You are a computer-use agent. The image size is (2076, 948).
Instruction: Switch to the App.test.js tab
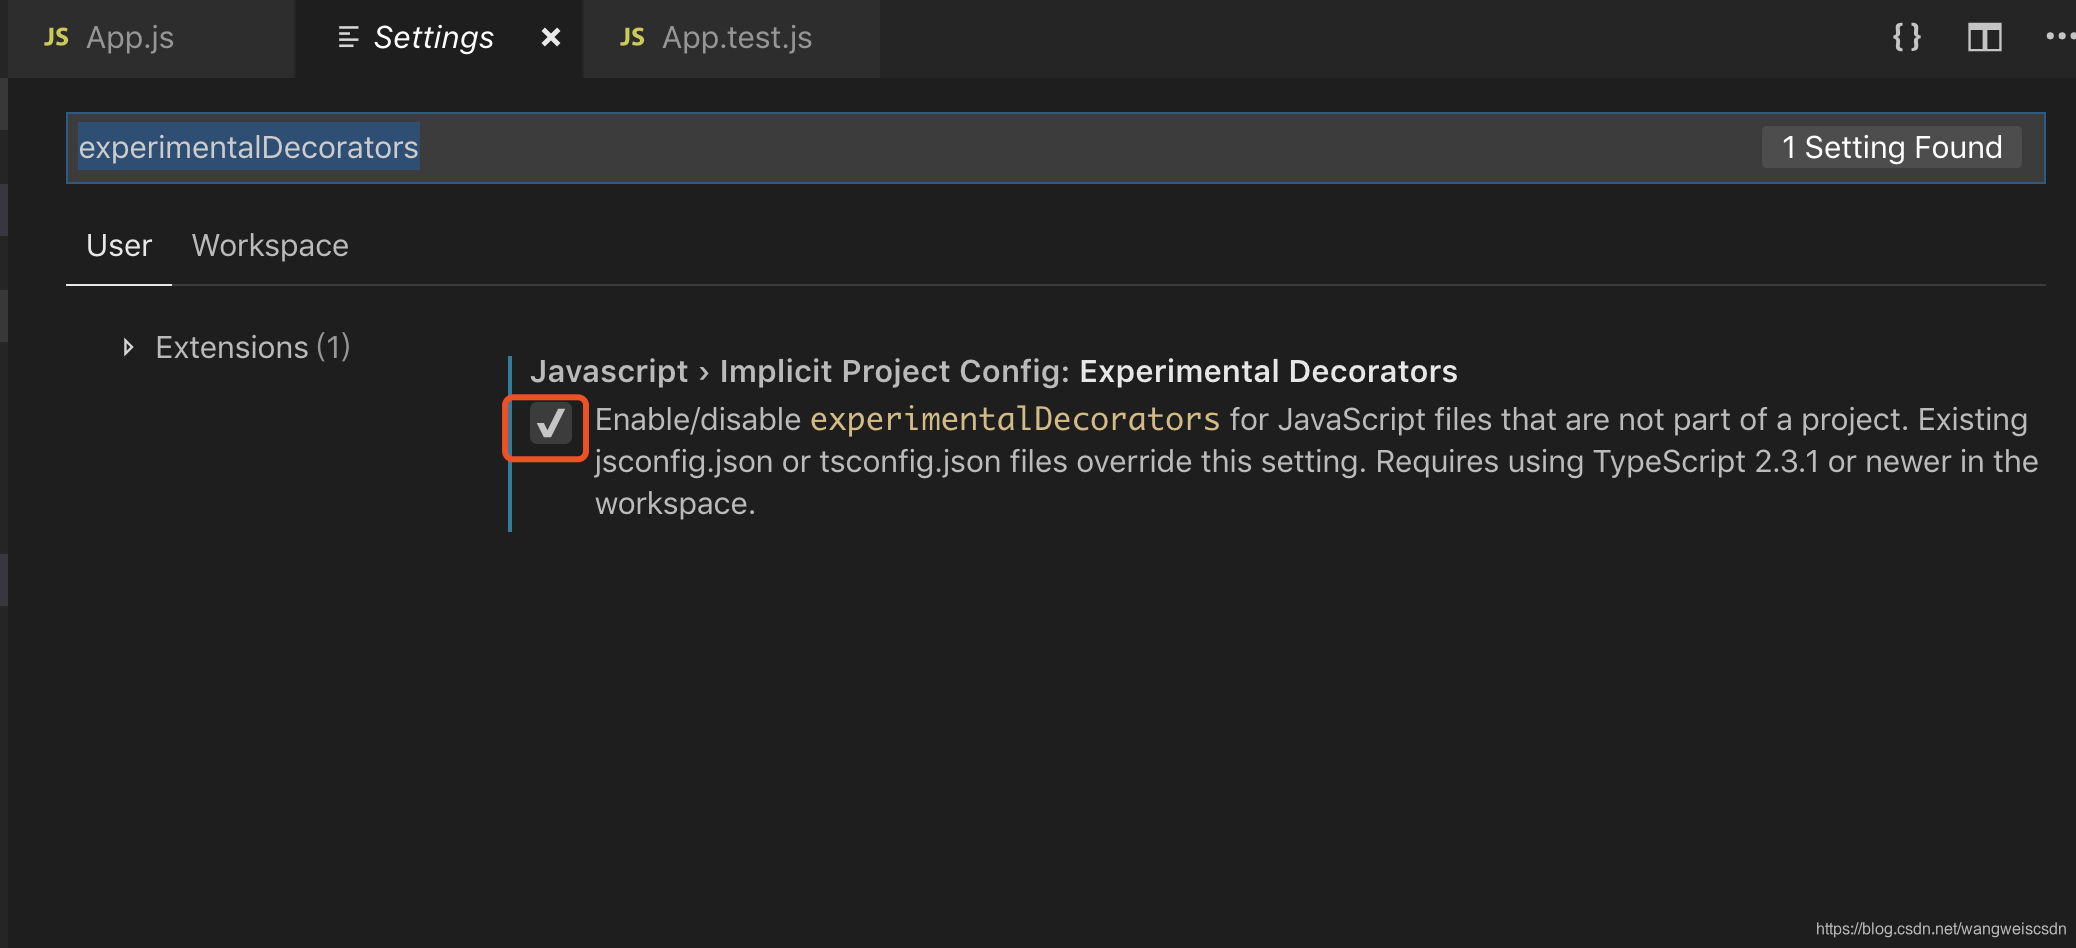pyautogui.click(x=737, y=37)
